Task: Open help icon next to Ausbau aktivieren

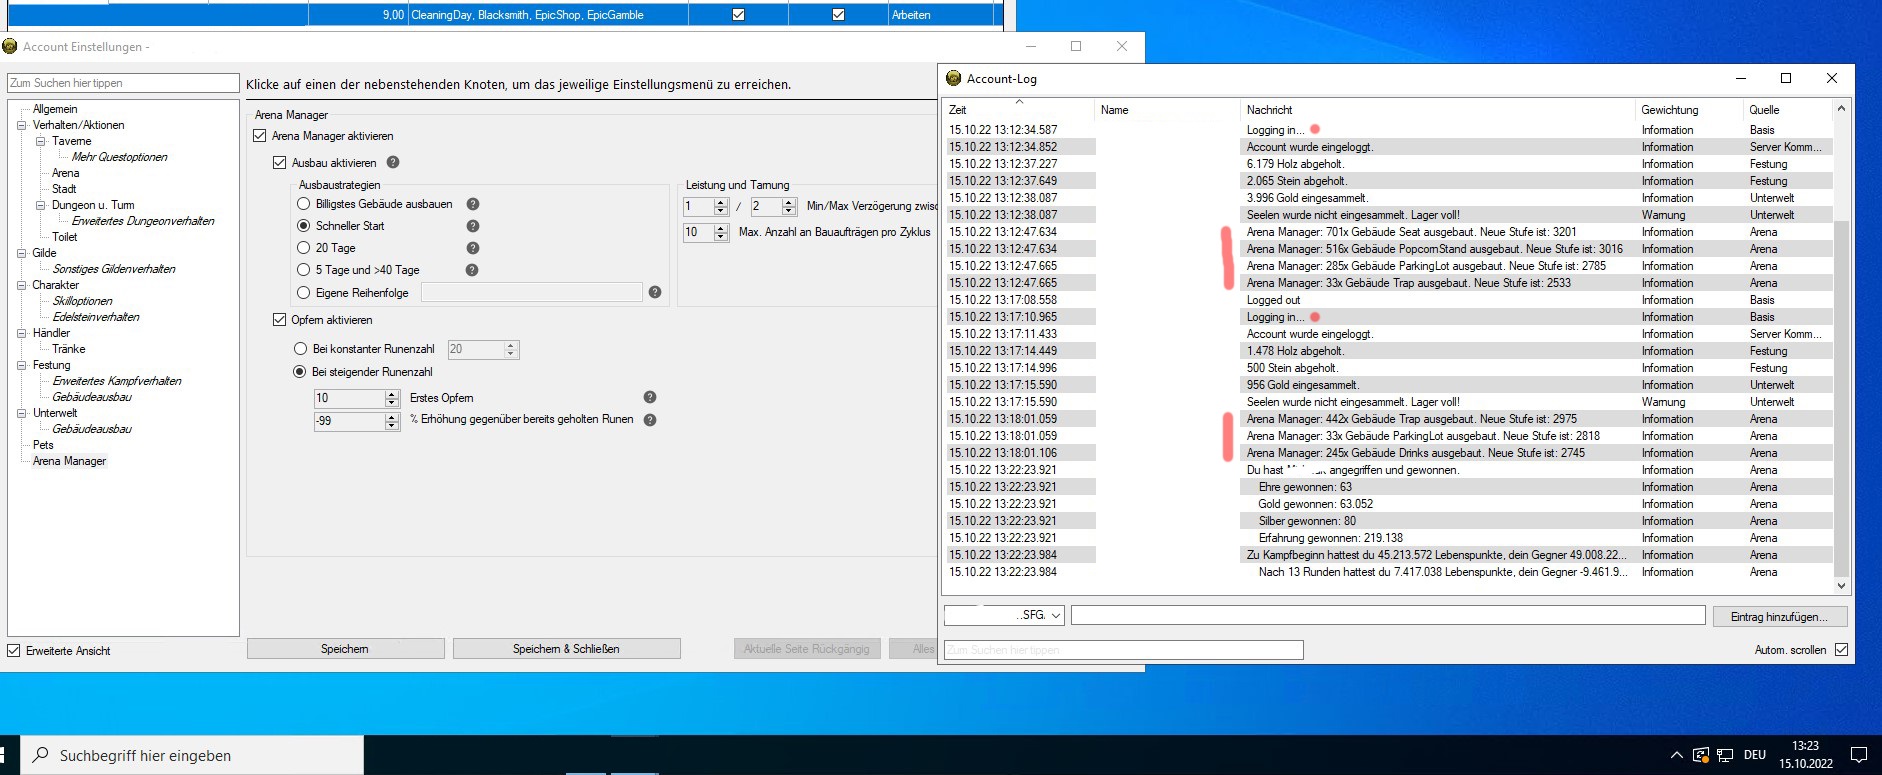Action: coord(393,162)
